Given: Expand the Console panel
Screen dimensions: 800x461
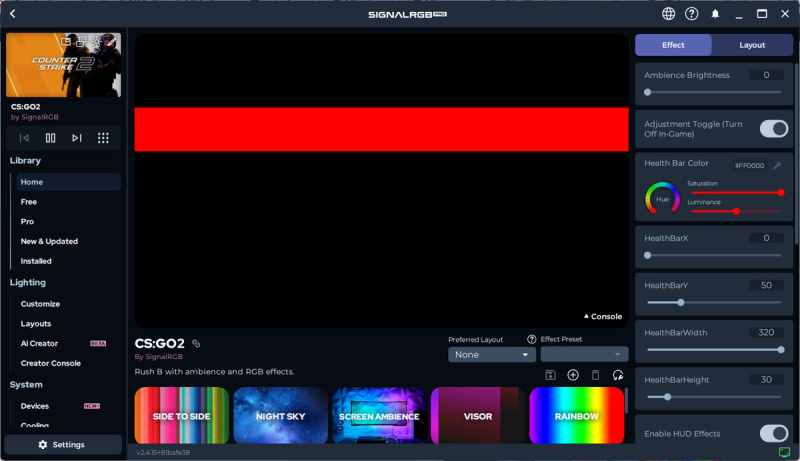Looking at the screenshot, I should point(603,316).
